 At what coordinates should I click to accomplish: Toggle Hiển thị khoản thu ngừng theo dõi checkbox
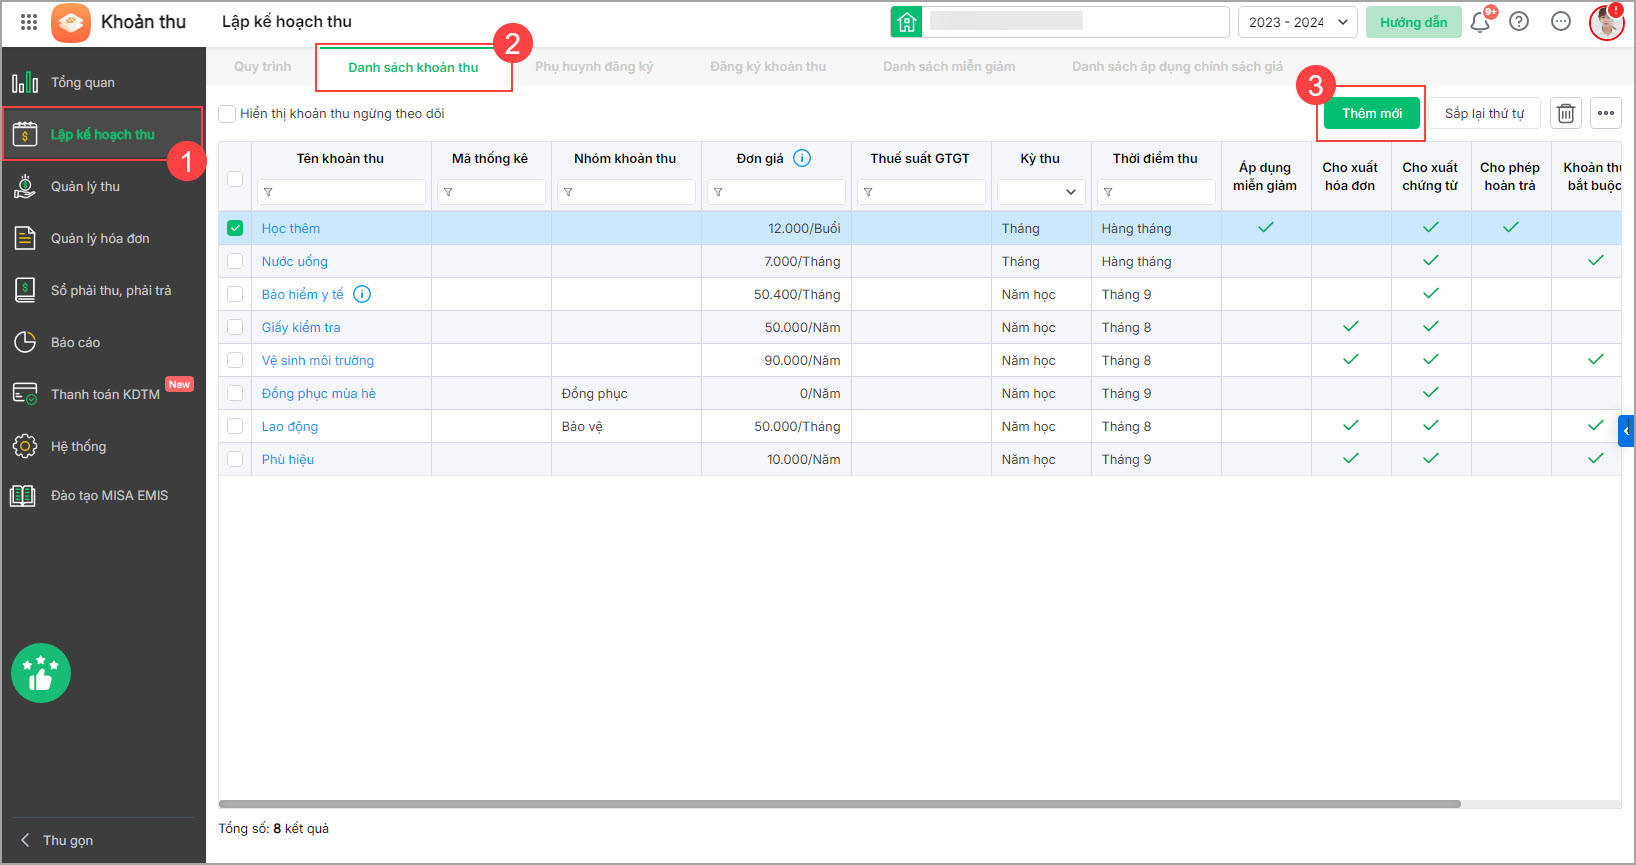tap(228, 114)
